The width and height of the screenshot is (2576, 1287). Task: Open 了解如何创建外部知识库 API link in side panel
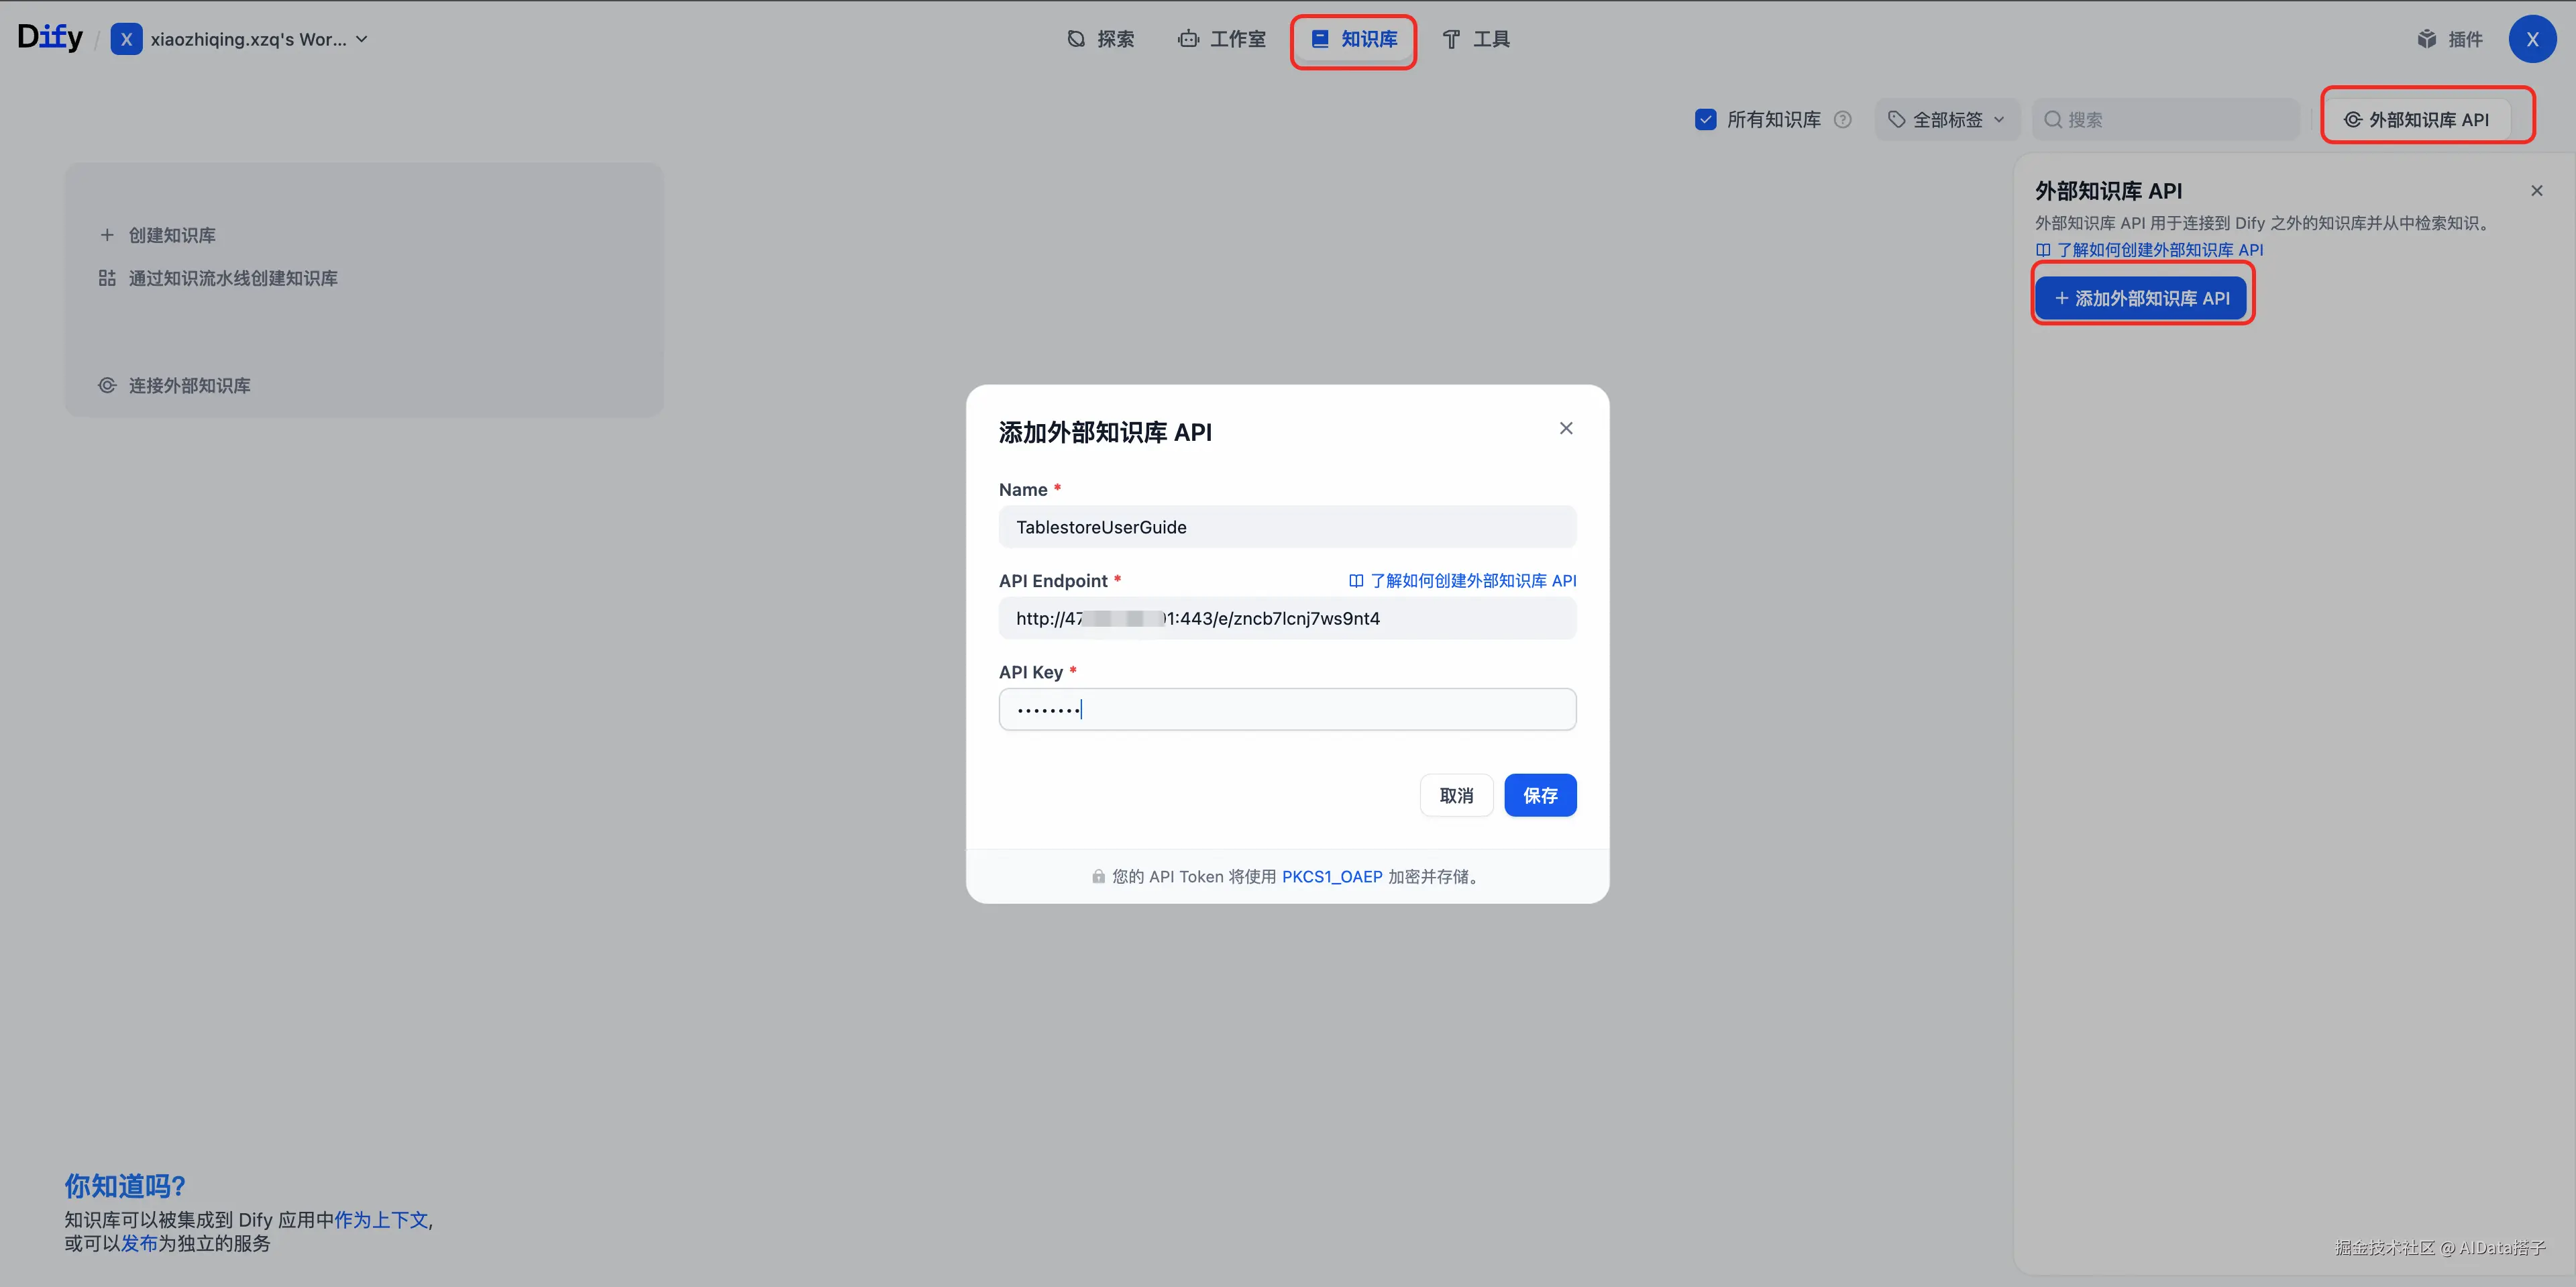point(2150,250)
